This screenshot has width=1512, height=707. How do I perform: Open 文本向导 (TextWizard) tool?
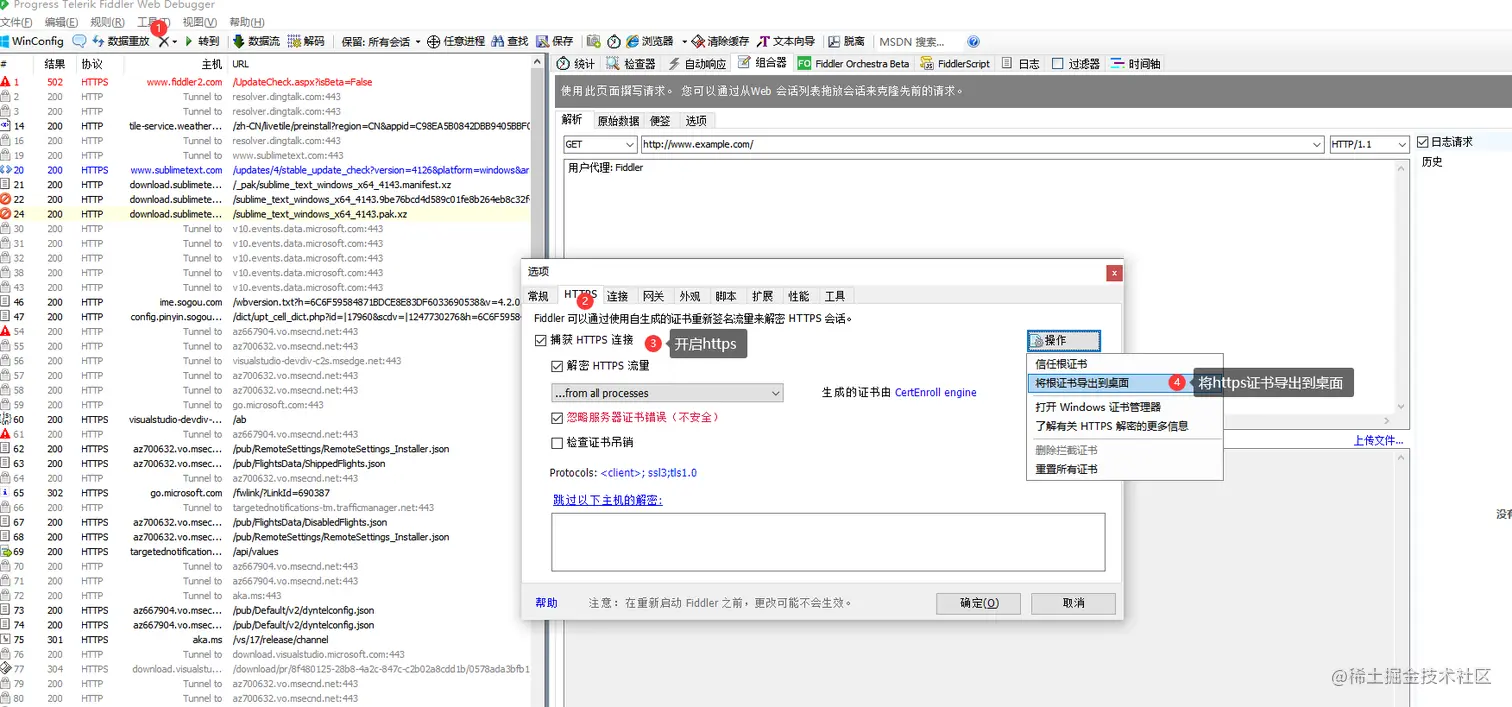click(x=787, y=41)
